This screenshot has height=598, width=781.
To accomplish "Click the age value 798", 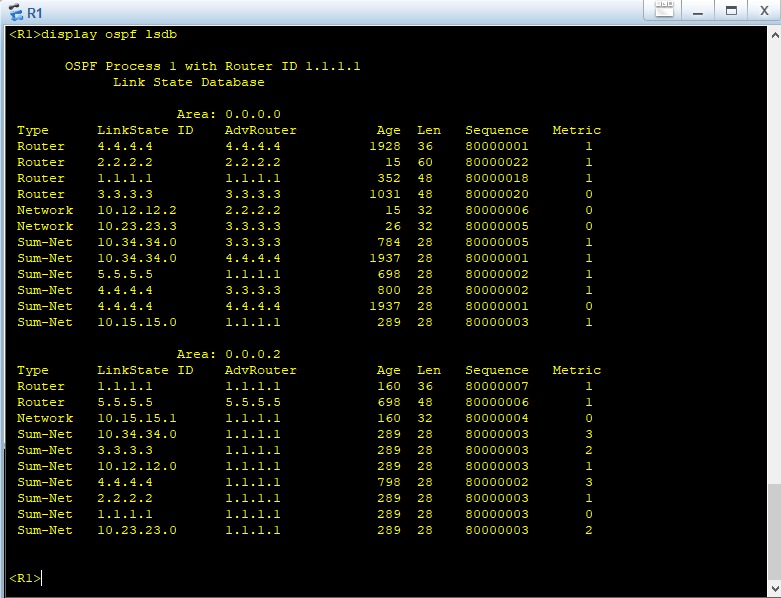I will [389, 482].
